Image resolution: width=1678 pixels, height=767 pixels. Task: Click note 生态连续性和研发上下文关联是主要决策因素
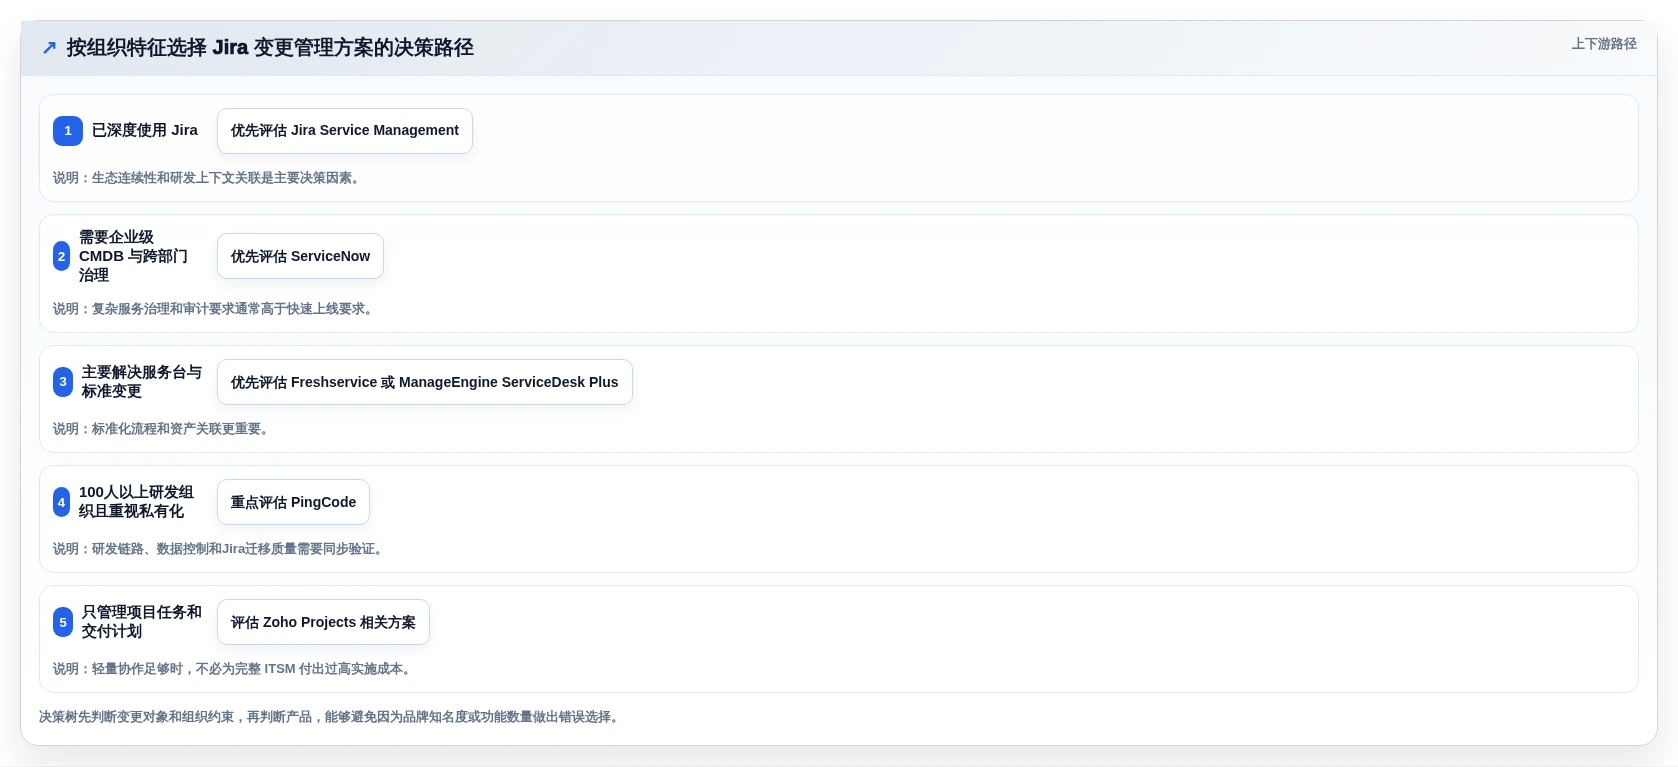207,178
